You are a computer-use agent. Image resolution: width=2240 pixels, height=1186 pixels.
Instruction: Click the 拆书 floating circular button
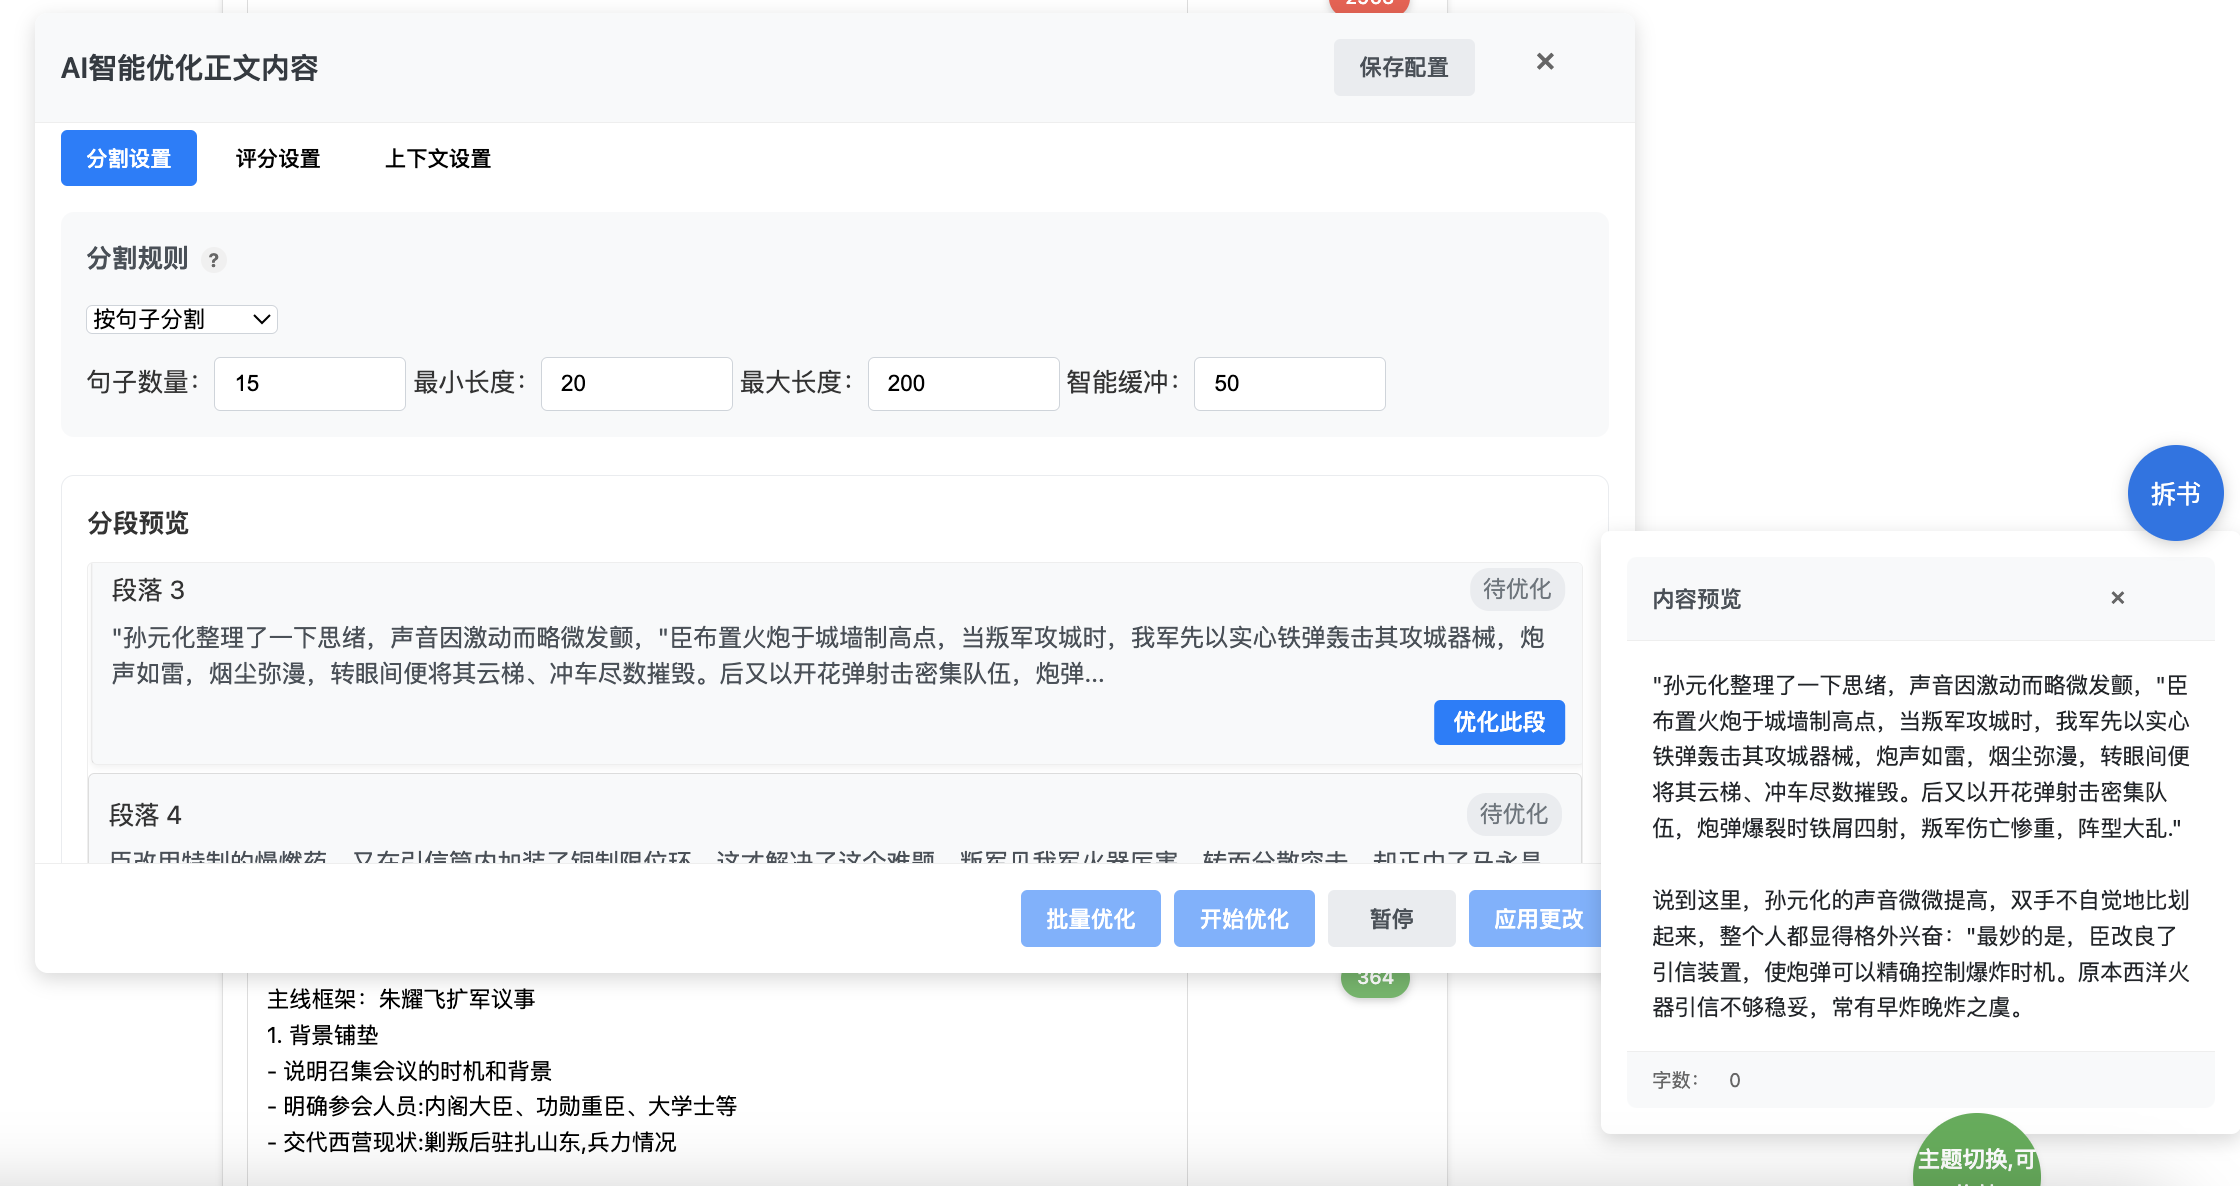[x=2176, y=492]
